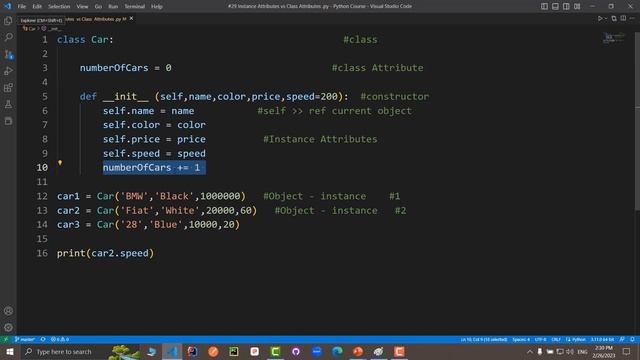640x360 pixels.
Task: Click the lightbulb code action on line 10
Action: (60, 163)
